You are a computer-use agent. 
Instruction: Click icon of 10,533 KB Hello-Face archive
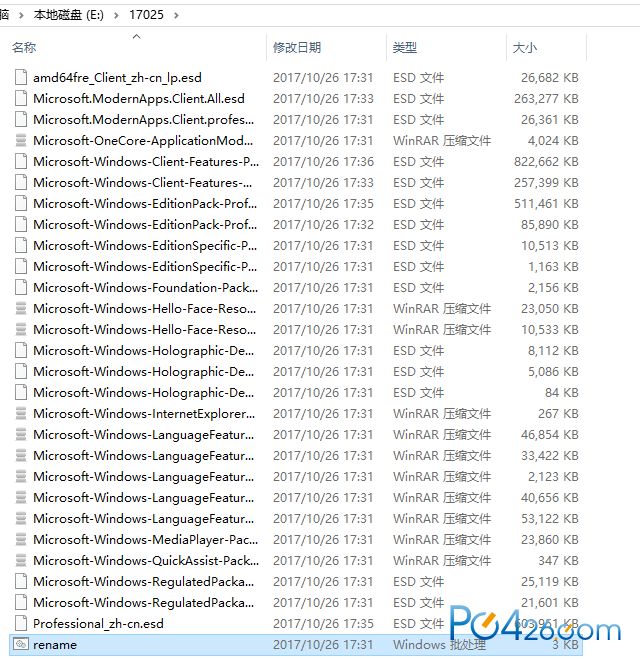(21, 330)
